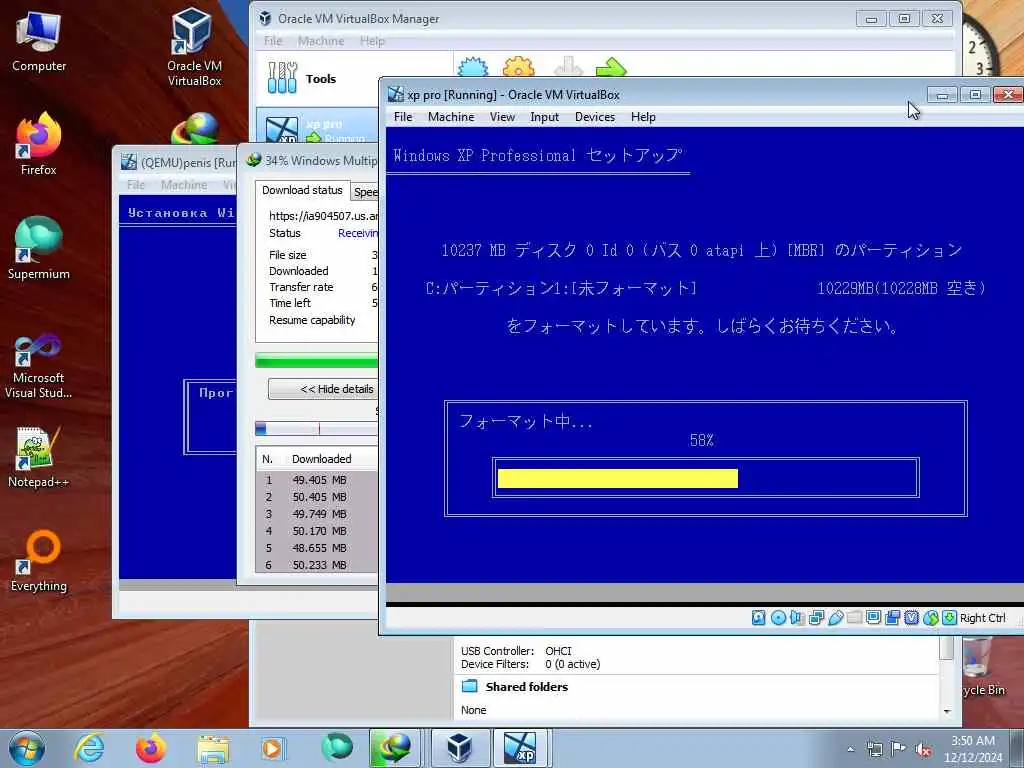
Task: Select row 6 with 50.233 MB in IDM
Action: (x=317, y=565)
